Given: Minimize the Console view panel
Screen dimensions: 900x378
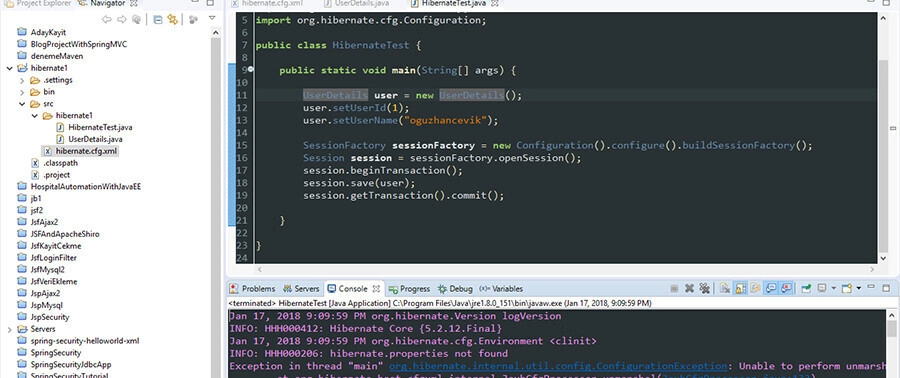Looking at the screenshot, I should point(872,287).
